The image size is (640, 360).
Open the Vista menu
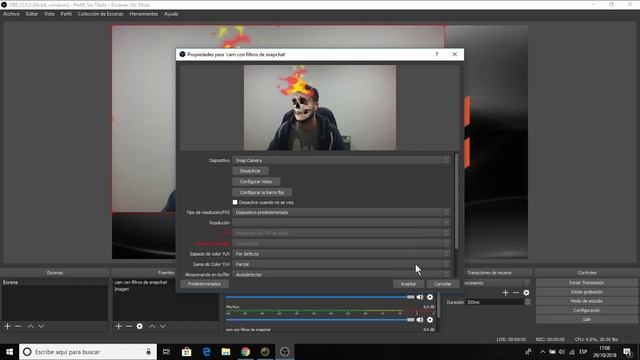click(49, 14)
